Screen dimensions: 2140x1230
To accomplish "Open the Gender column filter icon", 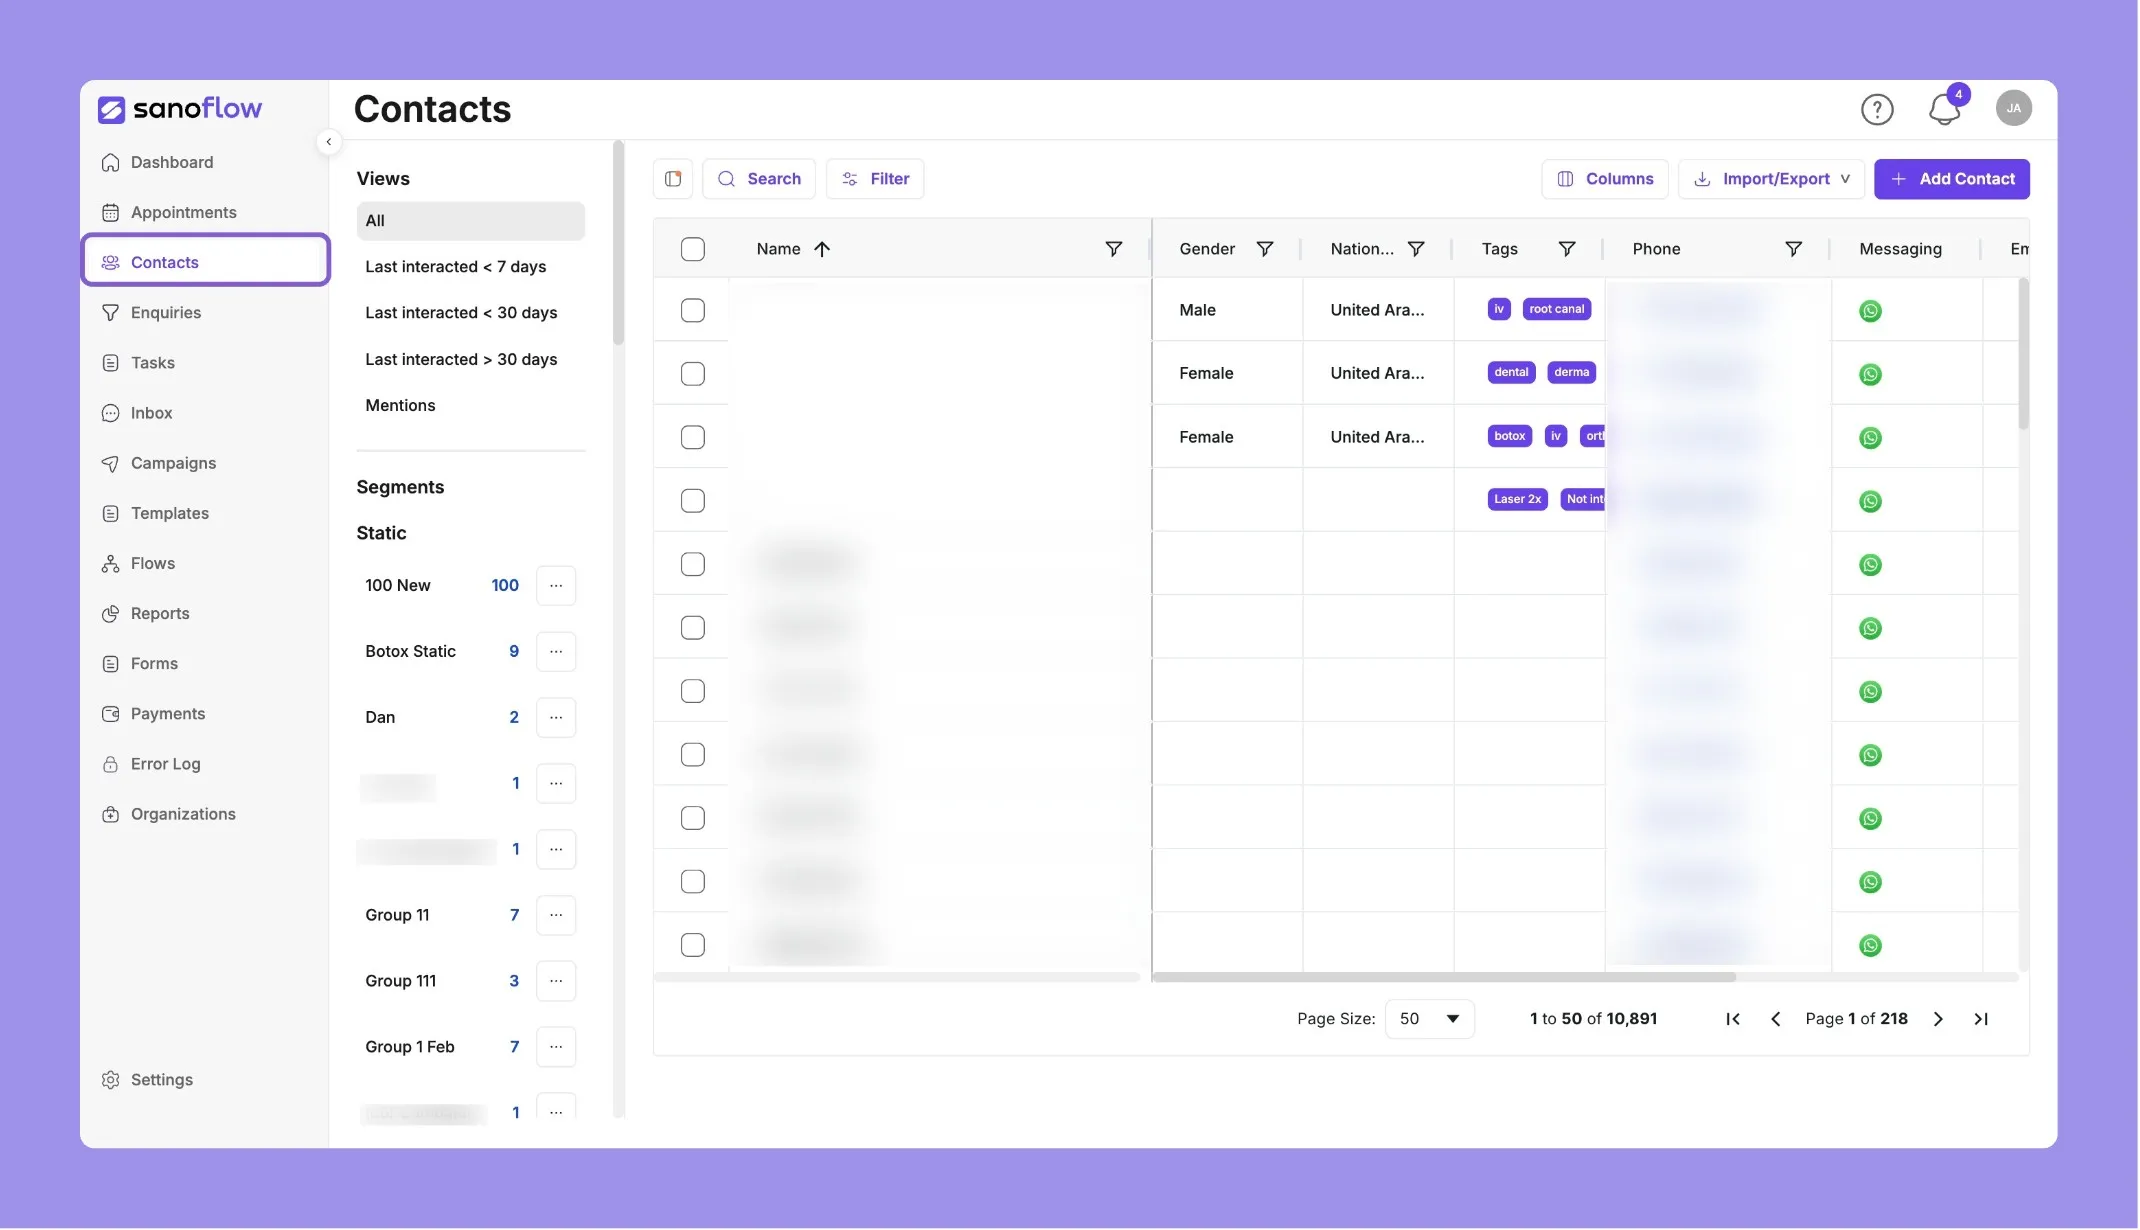I will (1265, 249).
